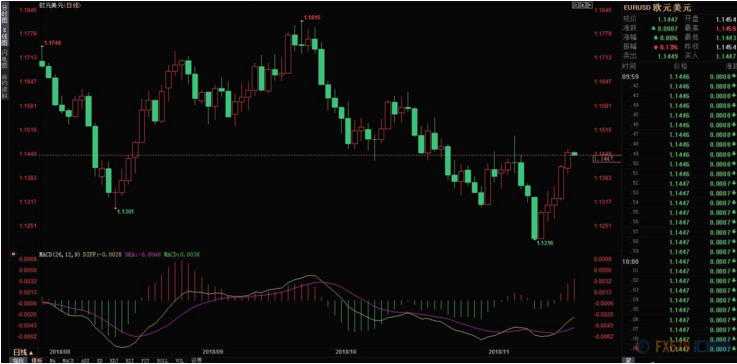Image resolution: width=737 pixels, height=364 pixels.
Task: Select the 1.1746 price label on chart
Action: [53, 43]
